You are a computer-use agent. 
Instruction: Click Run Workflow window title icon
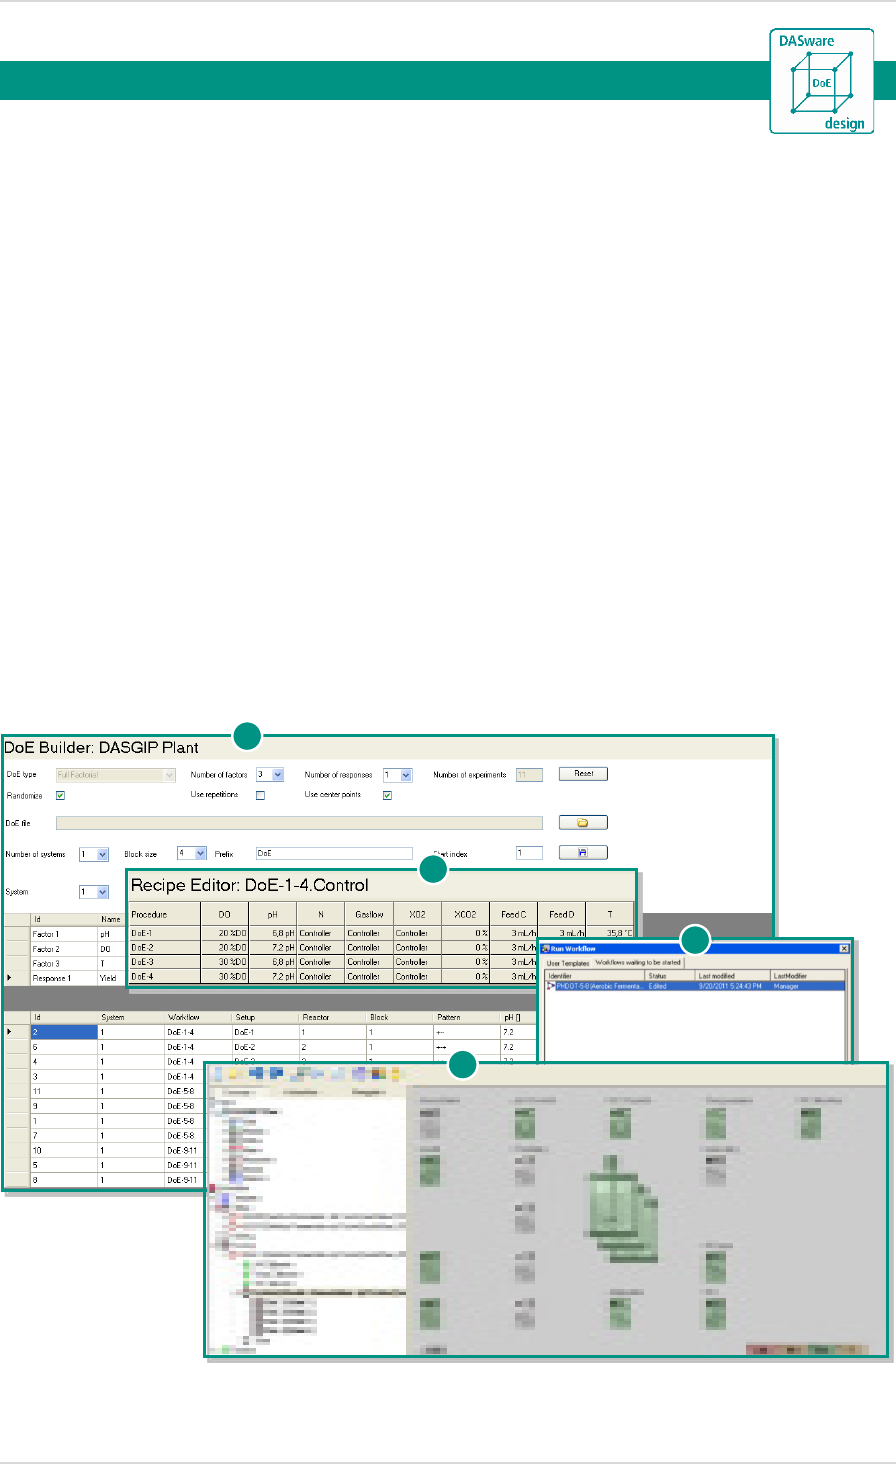(x=546, y=948)
